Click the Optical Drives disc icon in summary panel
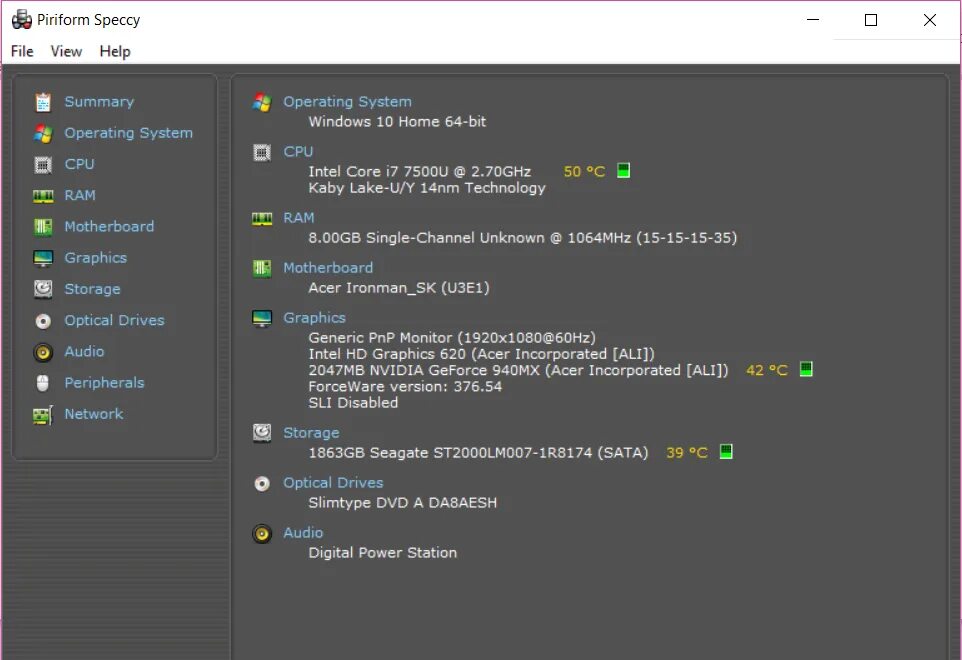This screenshot has height=660, width=962. [262, 484]
